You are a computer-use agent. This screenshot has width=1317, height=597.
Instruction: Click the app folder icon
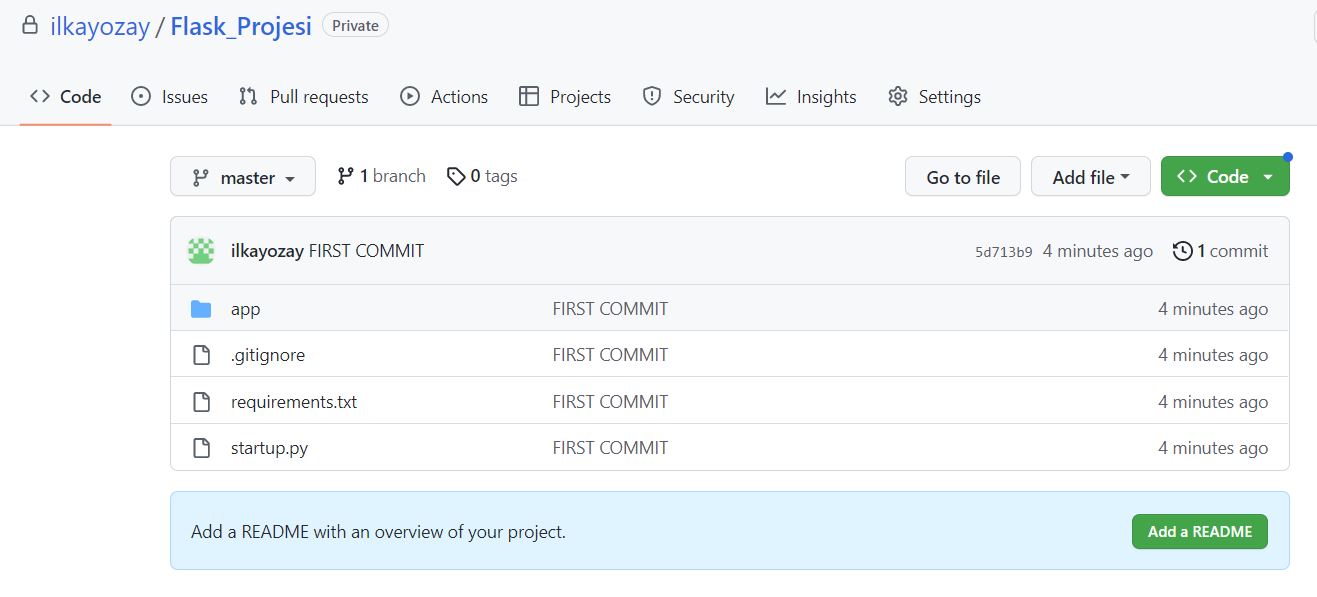[201, 309]
